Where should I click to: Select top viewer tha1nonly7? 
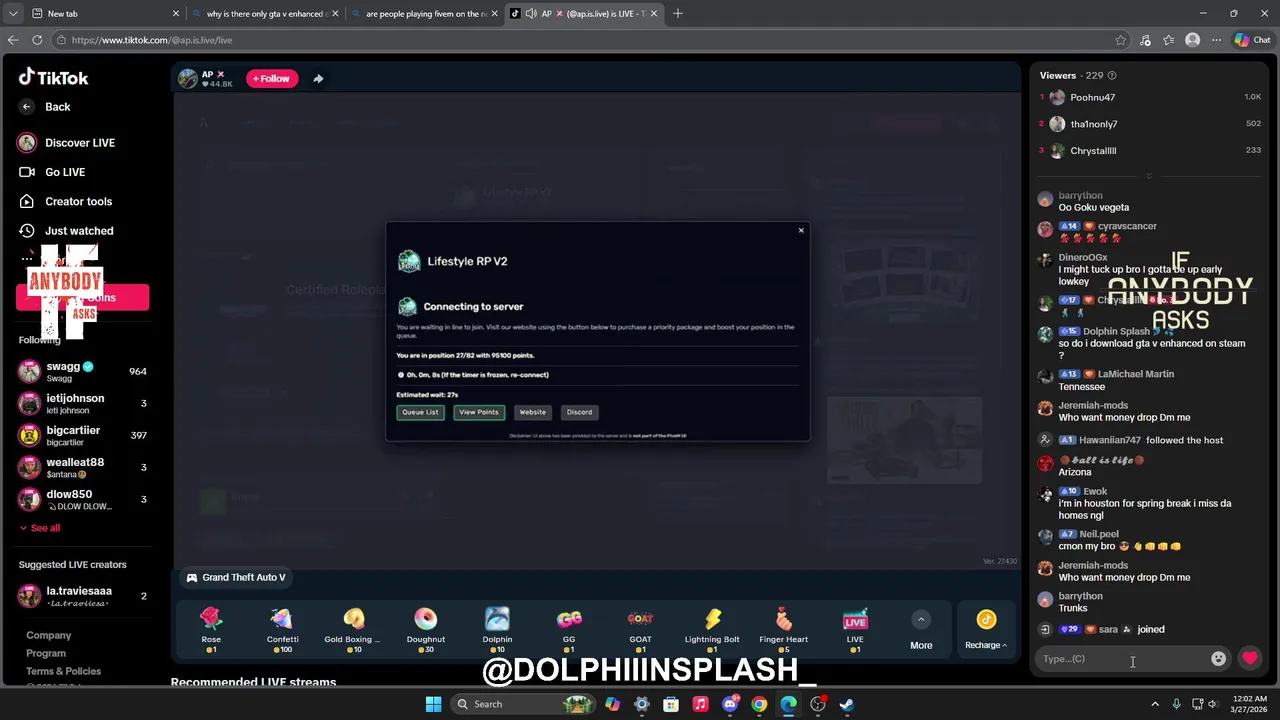[x=1150, y=124]
